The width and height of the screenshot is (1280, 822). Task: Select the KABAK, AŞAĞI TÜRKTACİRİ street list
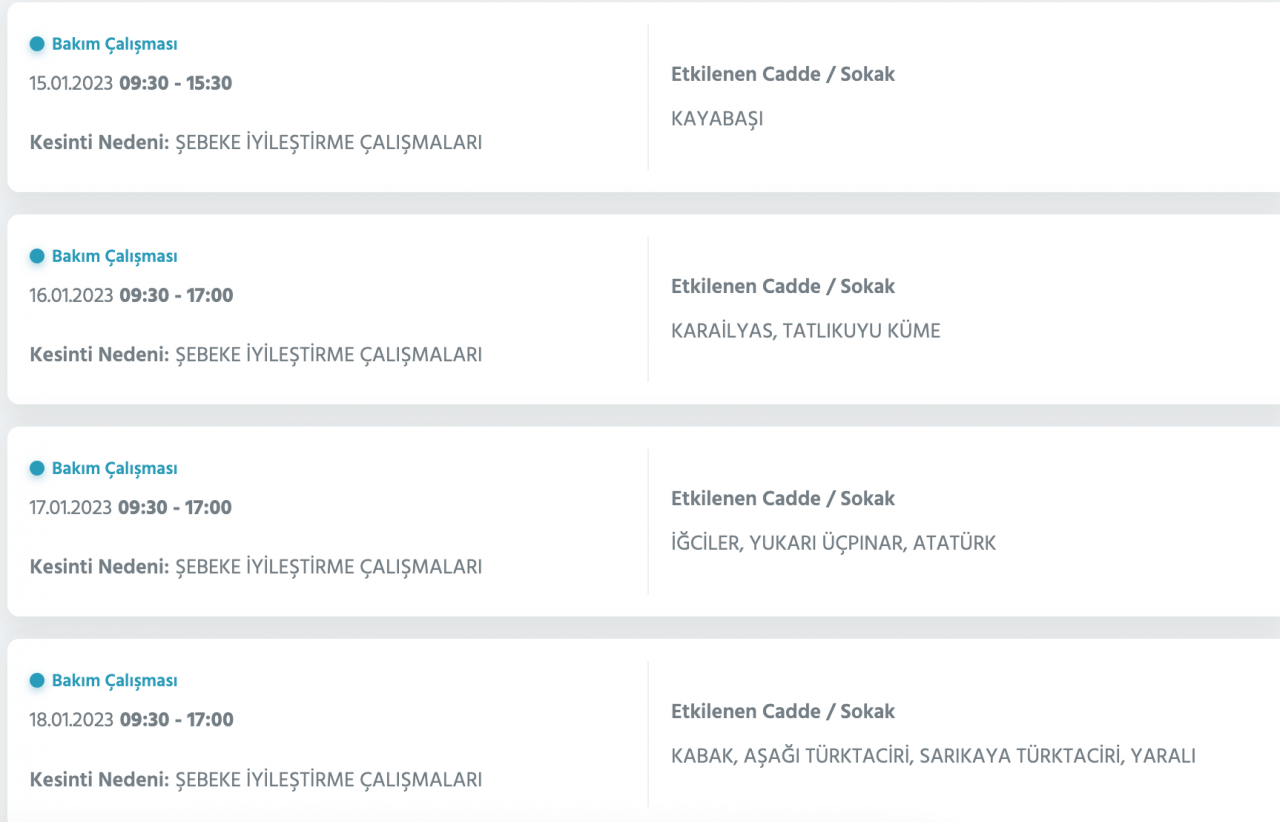[932, 756]
